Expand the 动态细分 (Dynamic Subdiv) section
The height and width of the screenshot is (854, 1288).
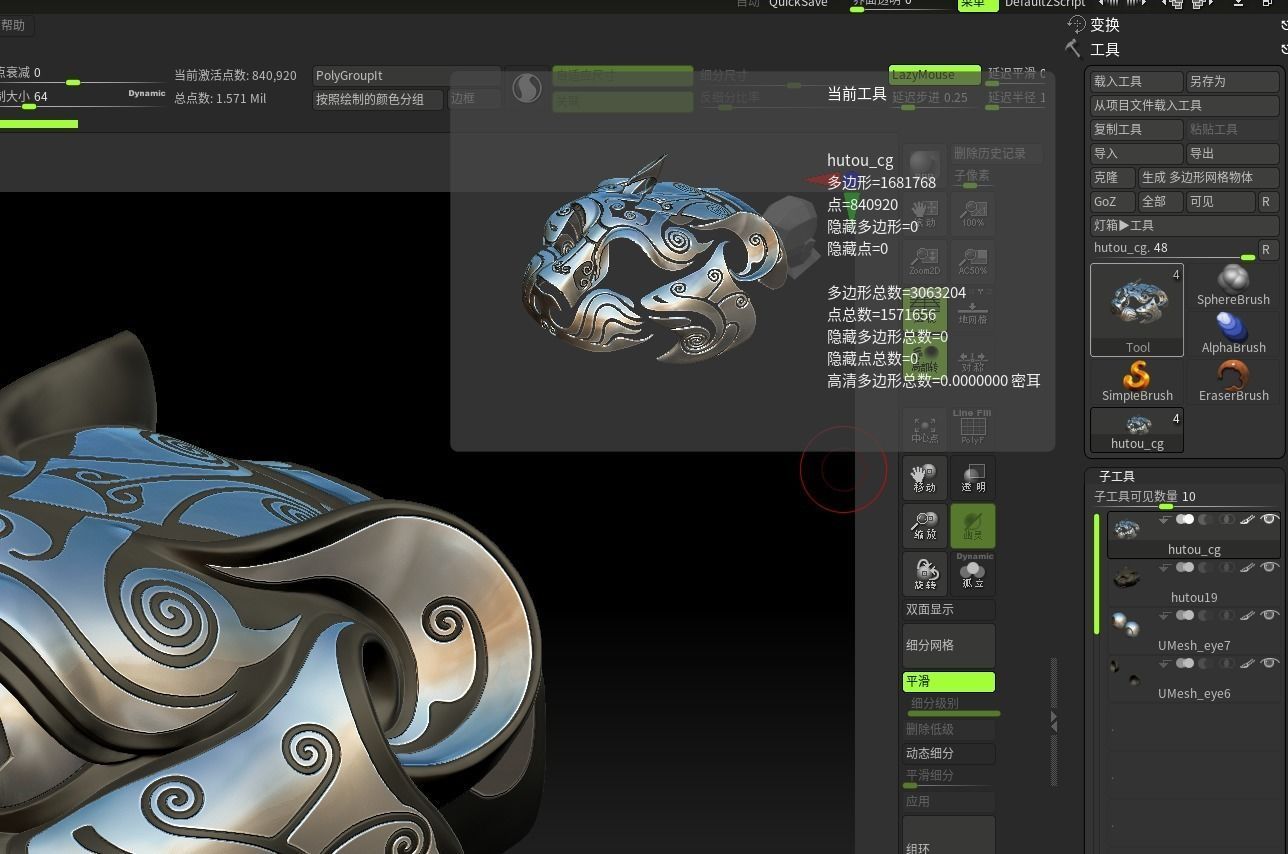pyautogui.click(x=949, y=753)
